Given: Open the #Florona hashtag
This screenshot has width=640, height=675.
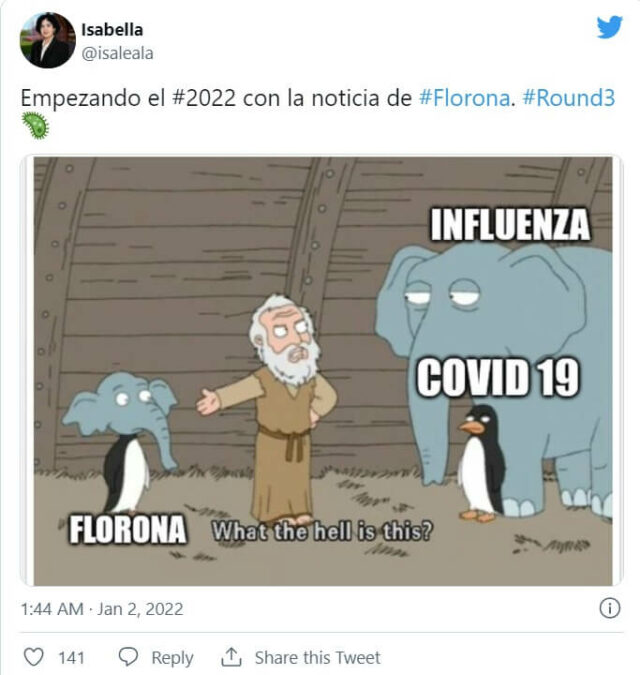Looking at the screenshot, I should [464, 98].
